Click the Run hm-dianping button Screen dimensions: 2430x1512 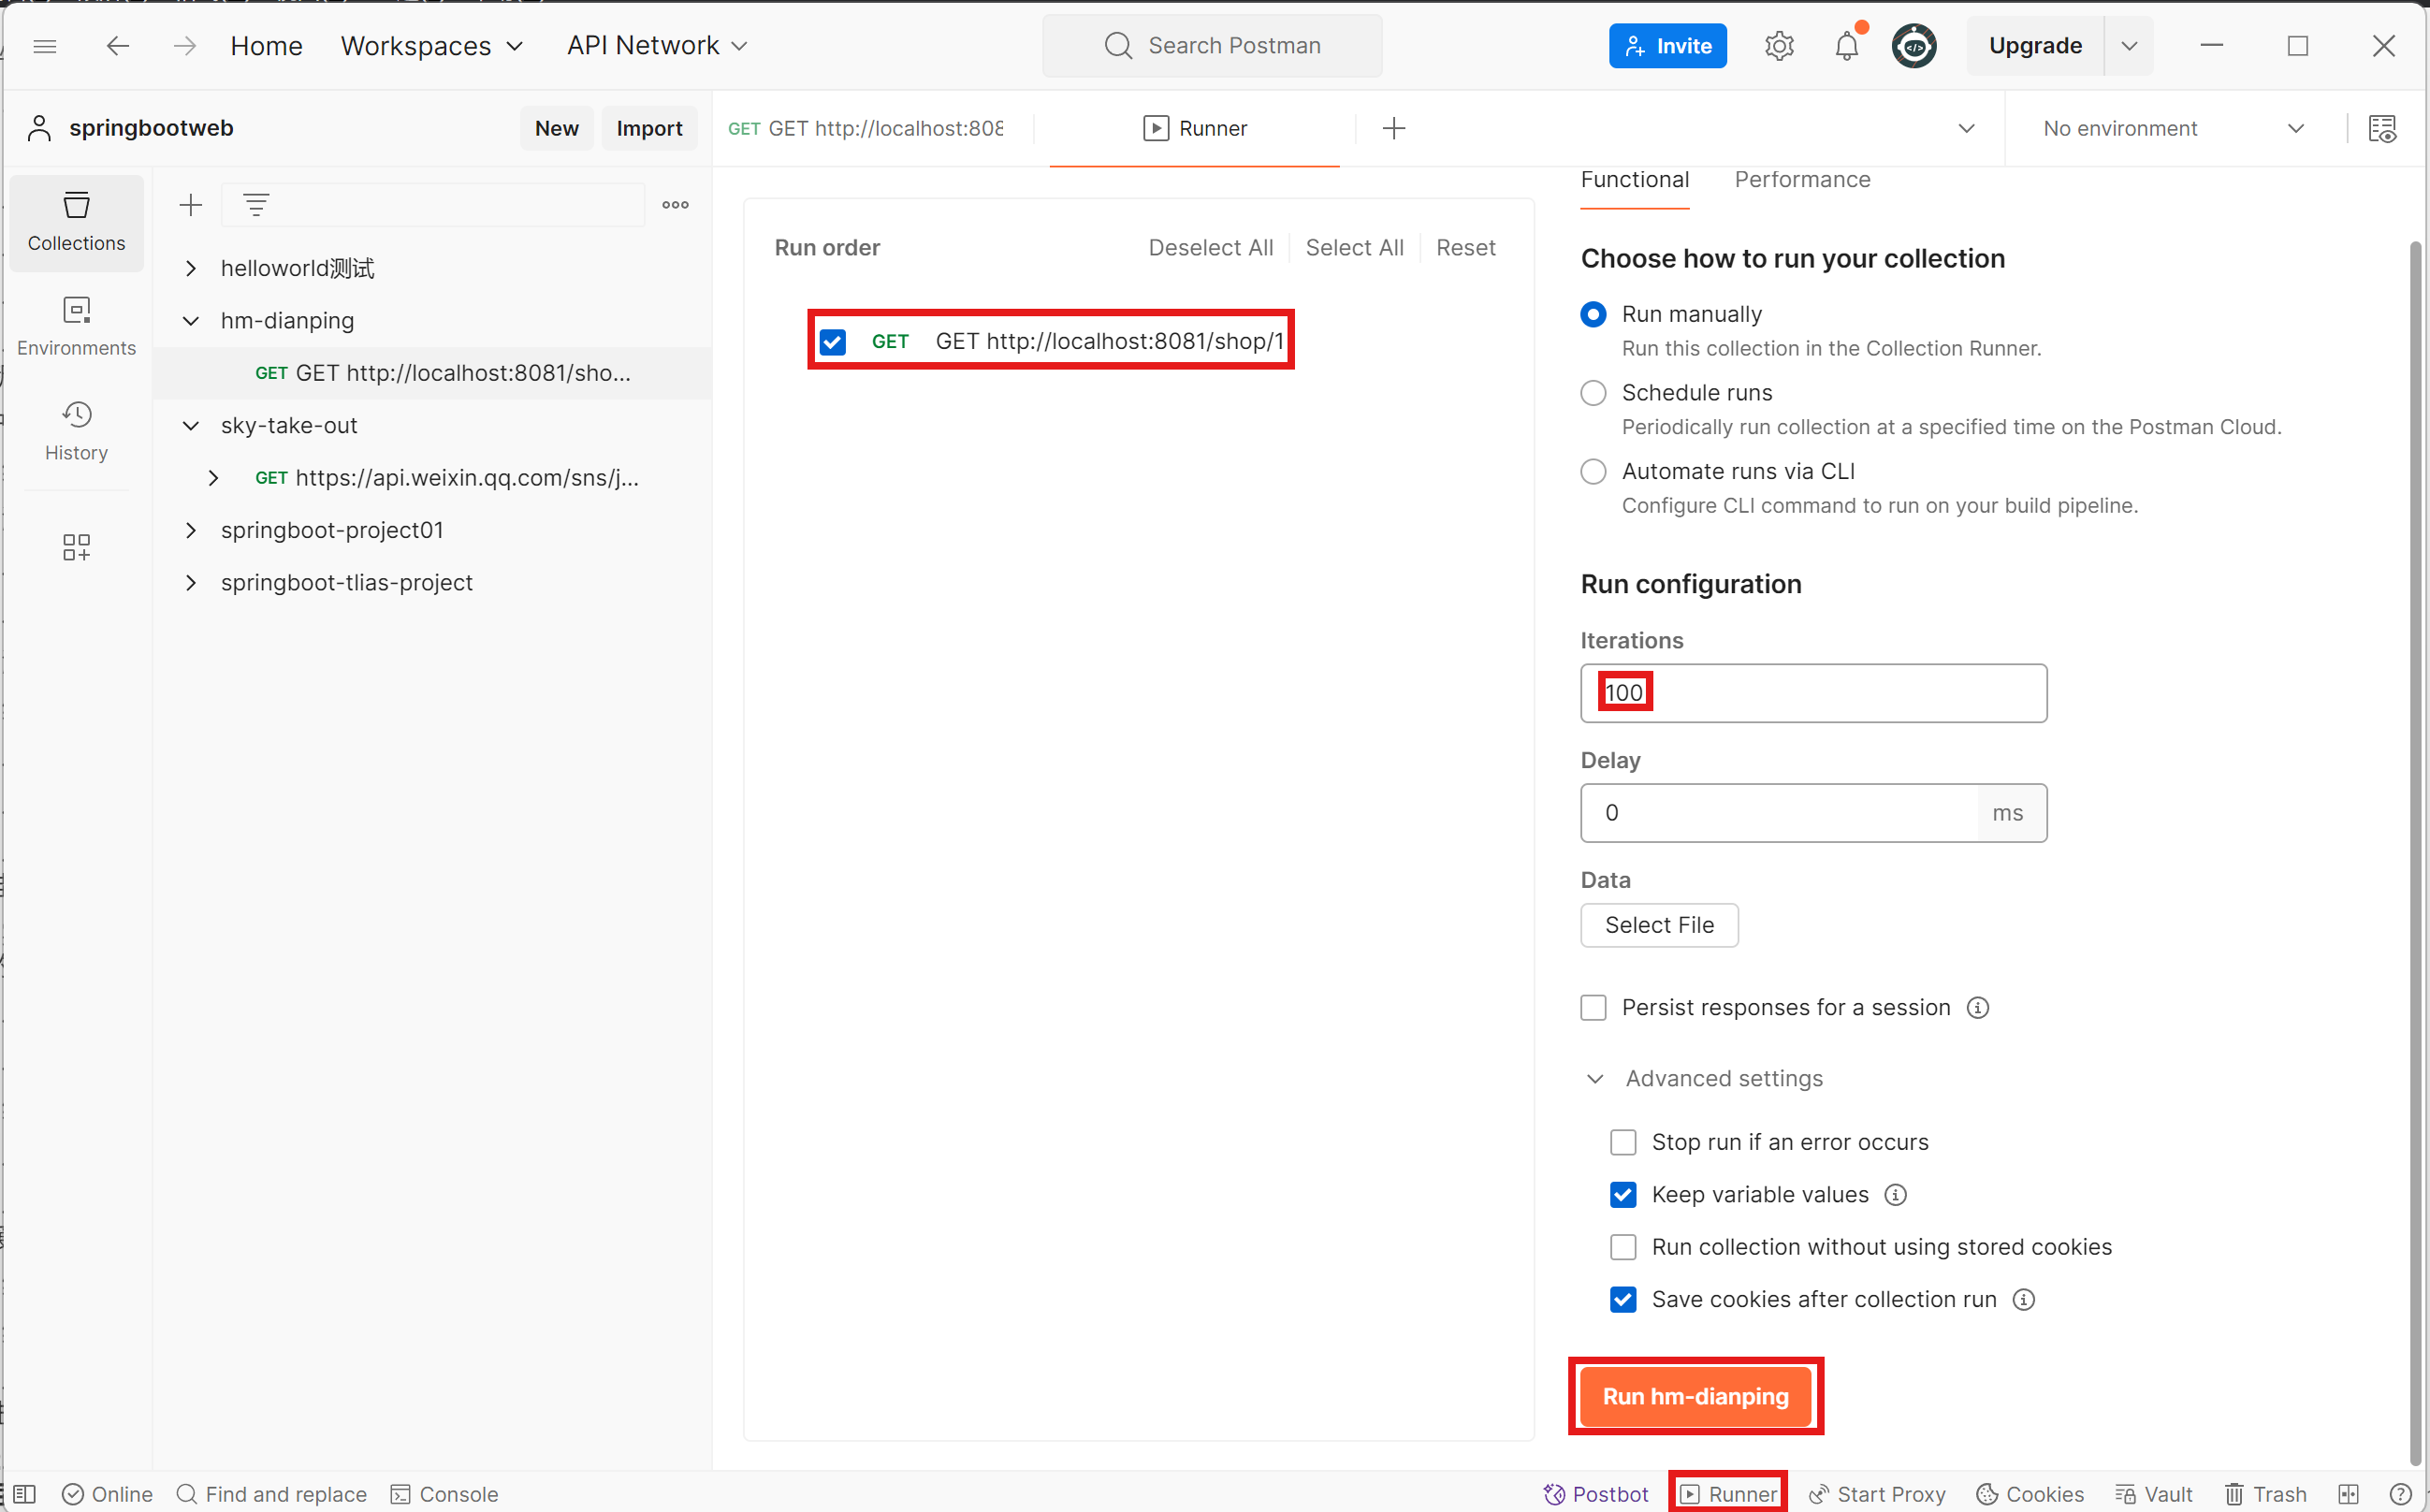1695,1396
